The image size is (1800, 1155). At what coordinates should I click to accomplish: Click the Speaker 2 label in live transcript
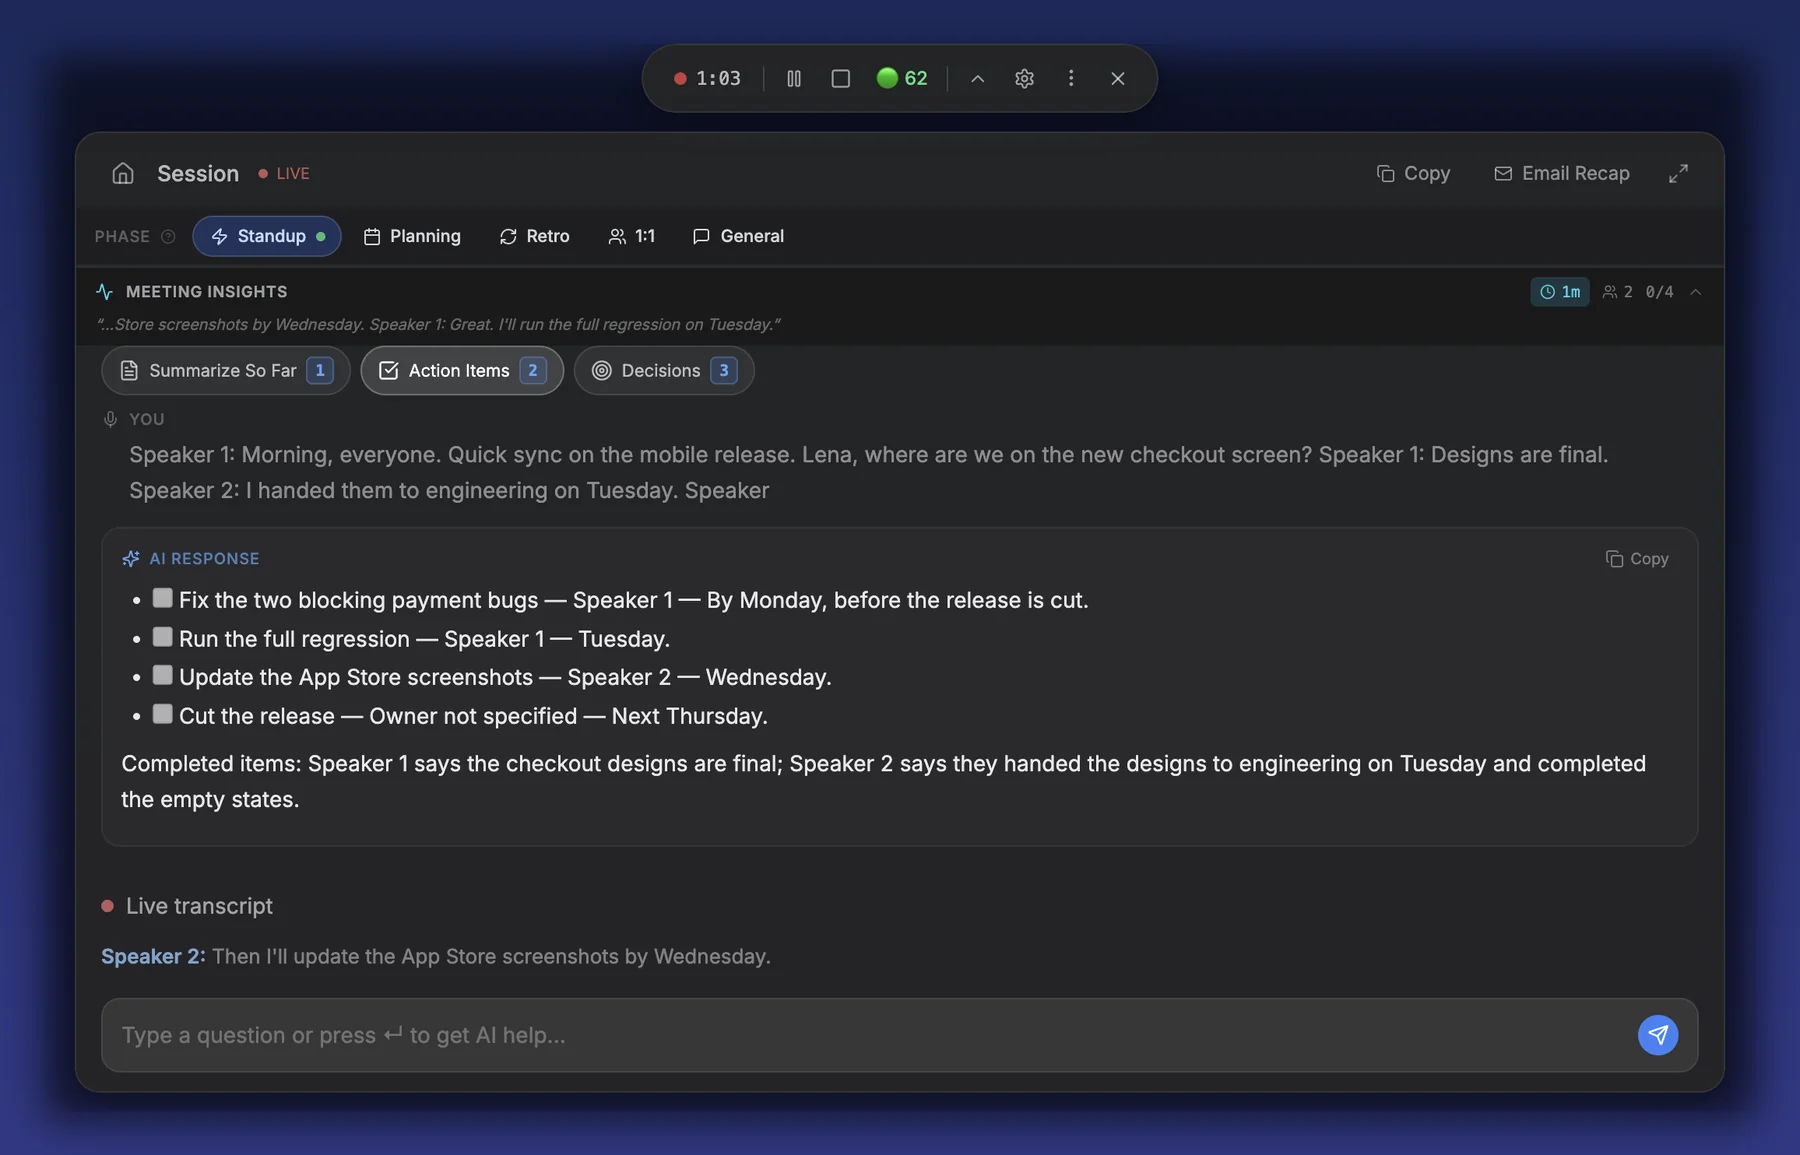[153, 956]
